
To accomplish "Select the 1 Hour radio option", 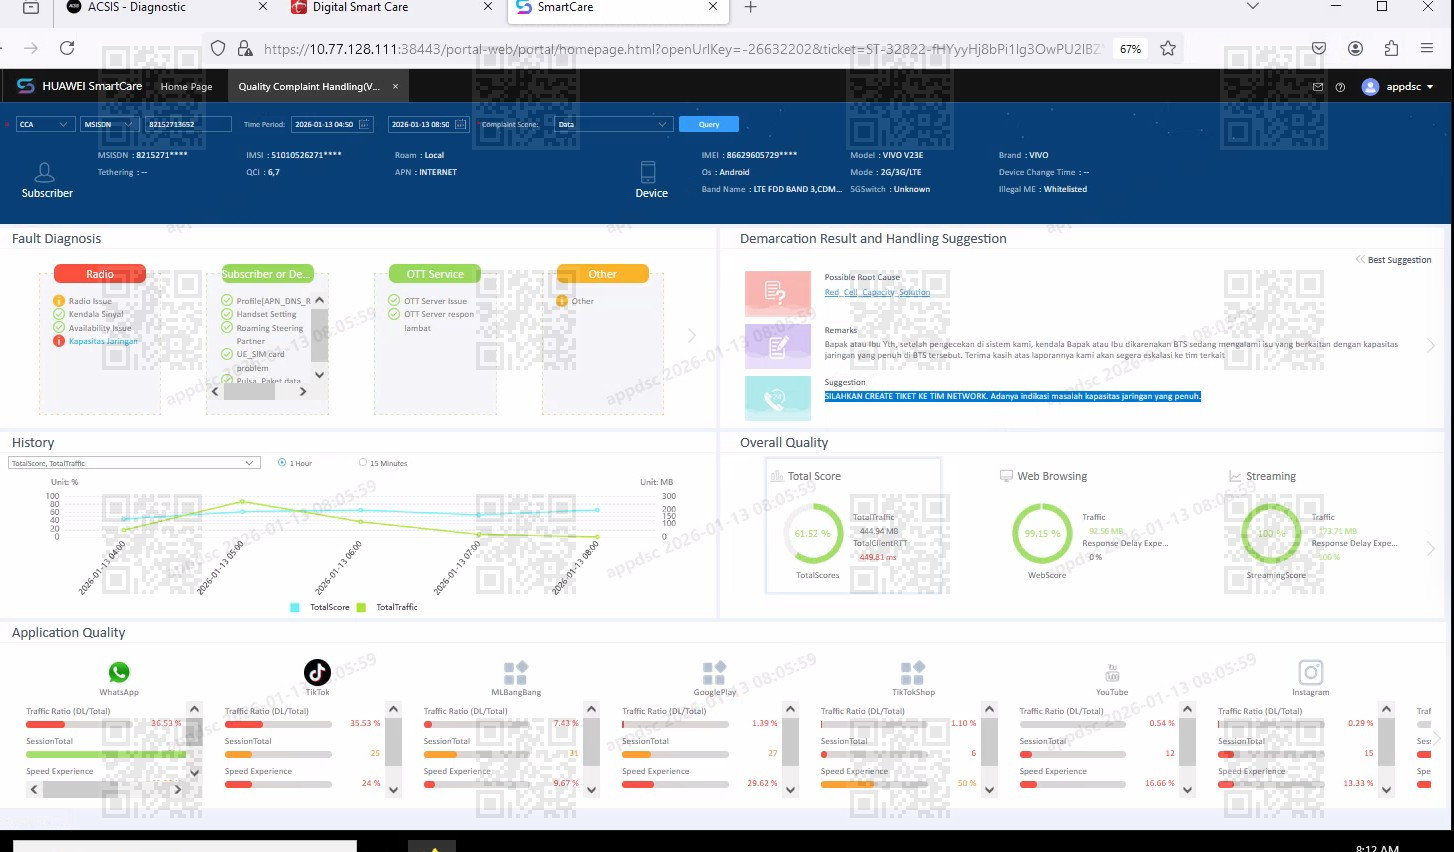I will click(282, 463).
